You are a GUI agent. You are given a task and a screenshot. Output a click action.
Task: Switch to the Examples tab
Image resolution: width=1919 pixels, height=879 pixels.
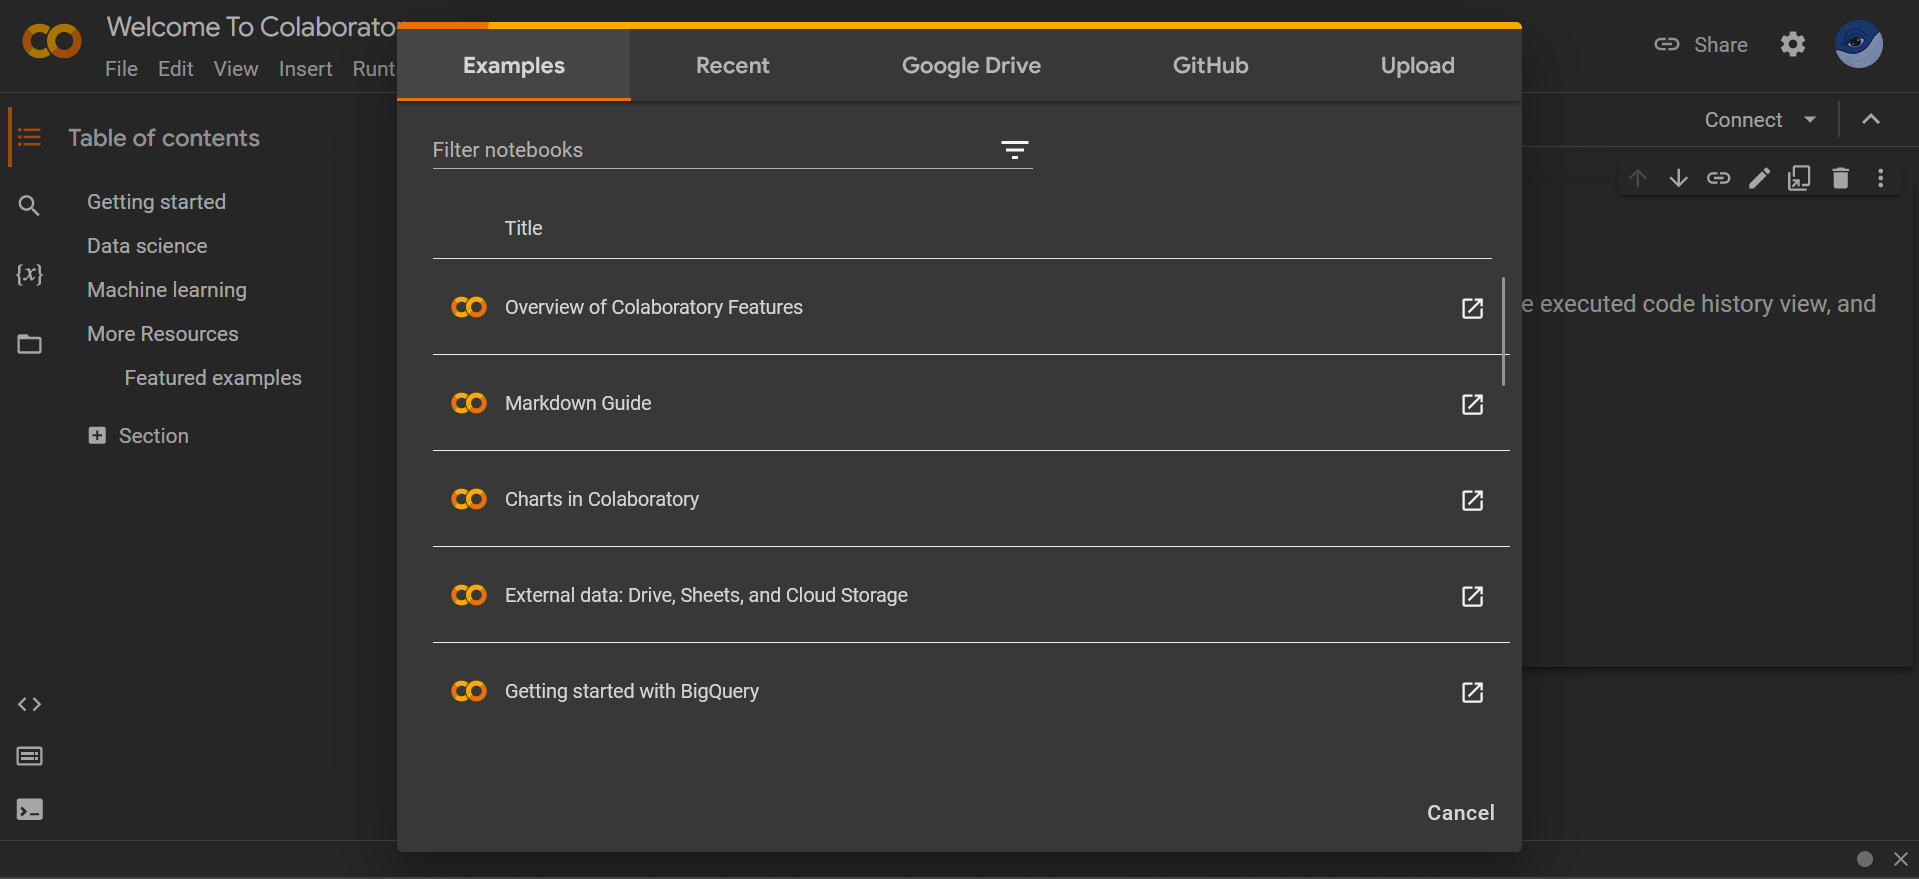tap(514, 65)
